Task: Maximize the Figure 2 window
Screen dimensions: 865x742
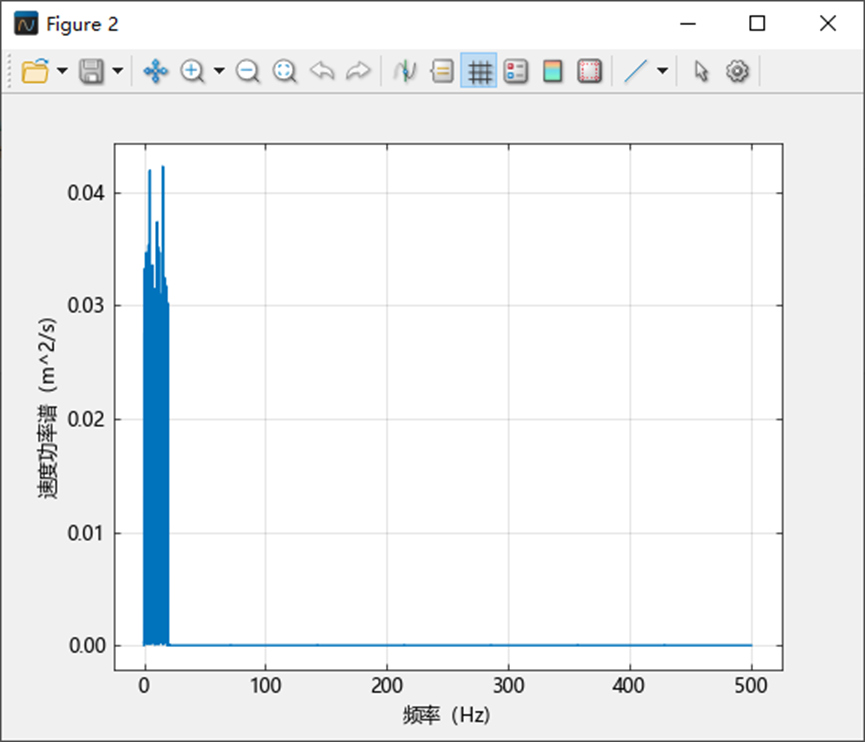Action: pyautogui.click(x=757, y=24)
